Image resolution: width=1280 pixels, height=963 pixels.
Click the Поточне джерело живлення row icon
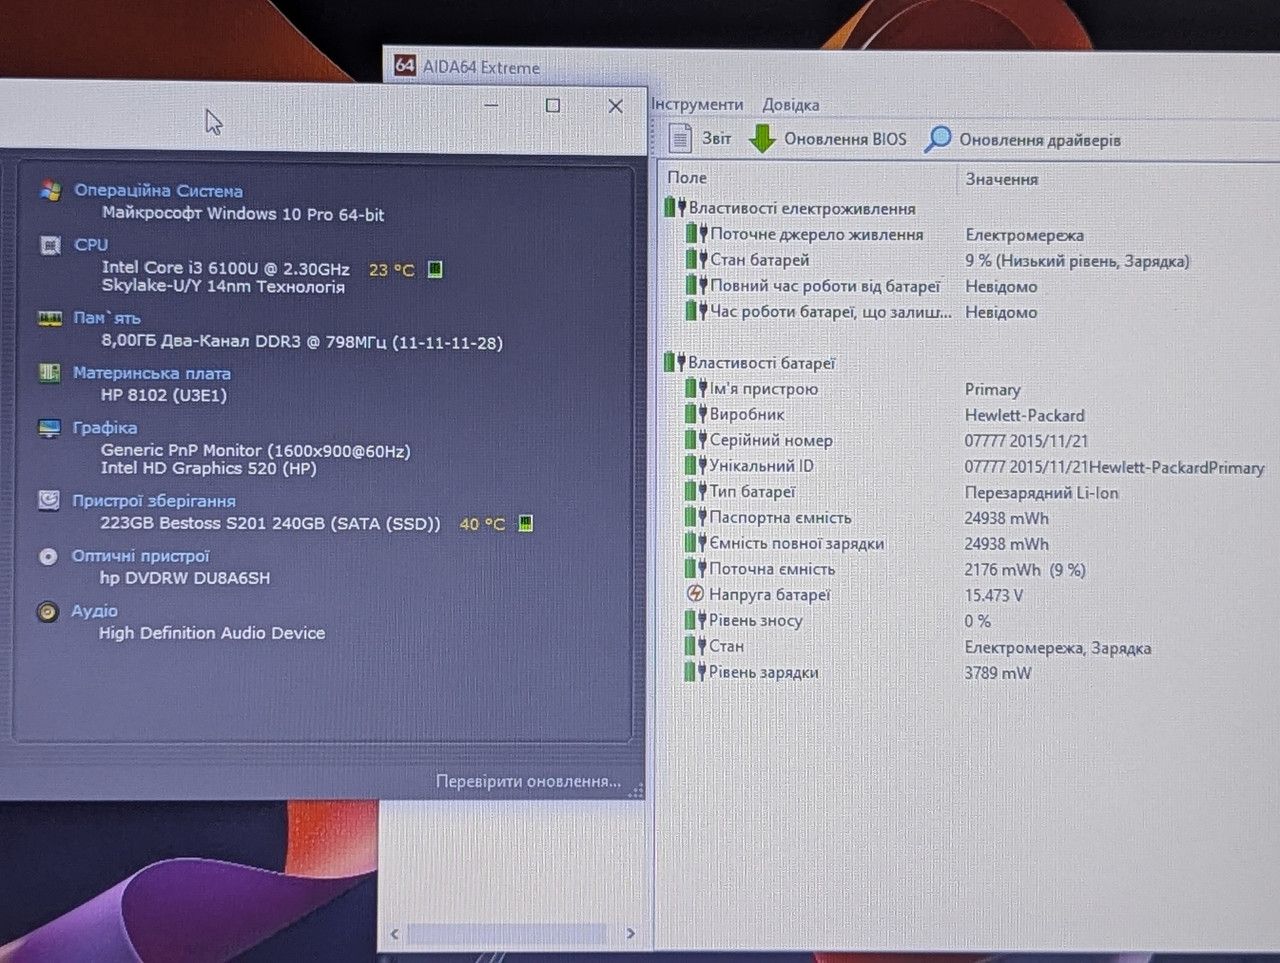click(696, 234)
